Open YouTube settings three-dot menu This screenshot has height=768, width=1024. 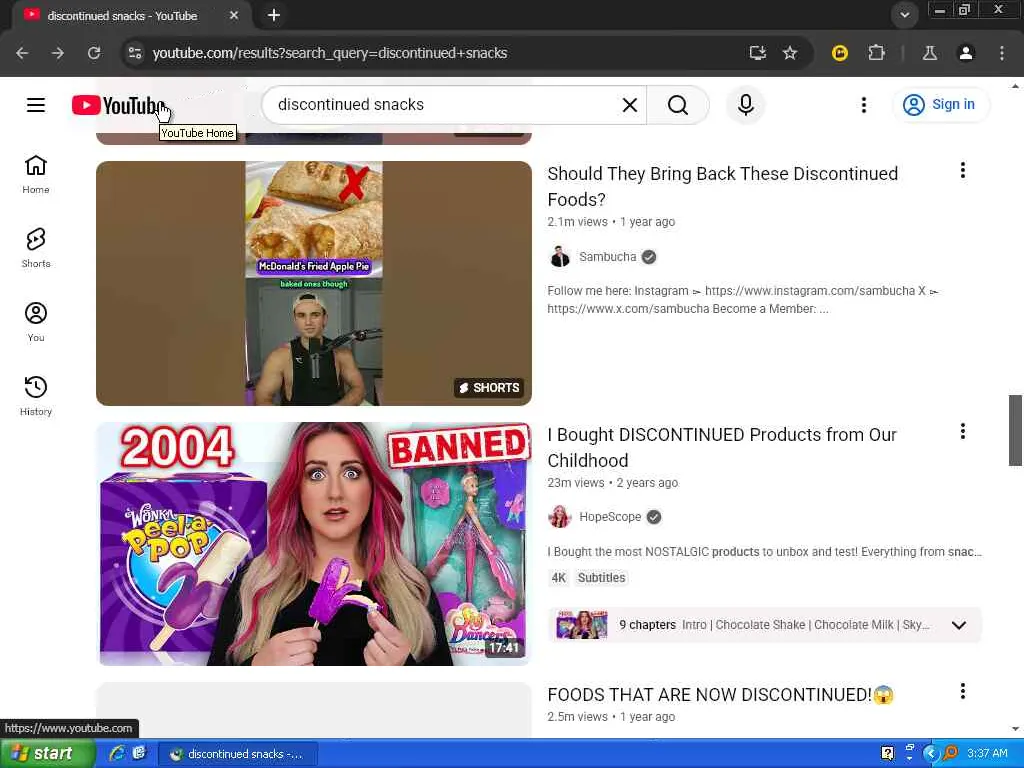point(863,104)
